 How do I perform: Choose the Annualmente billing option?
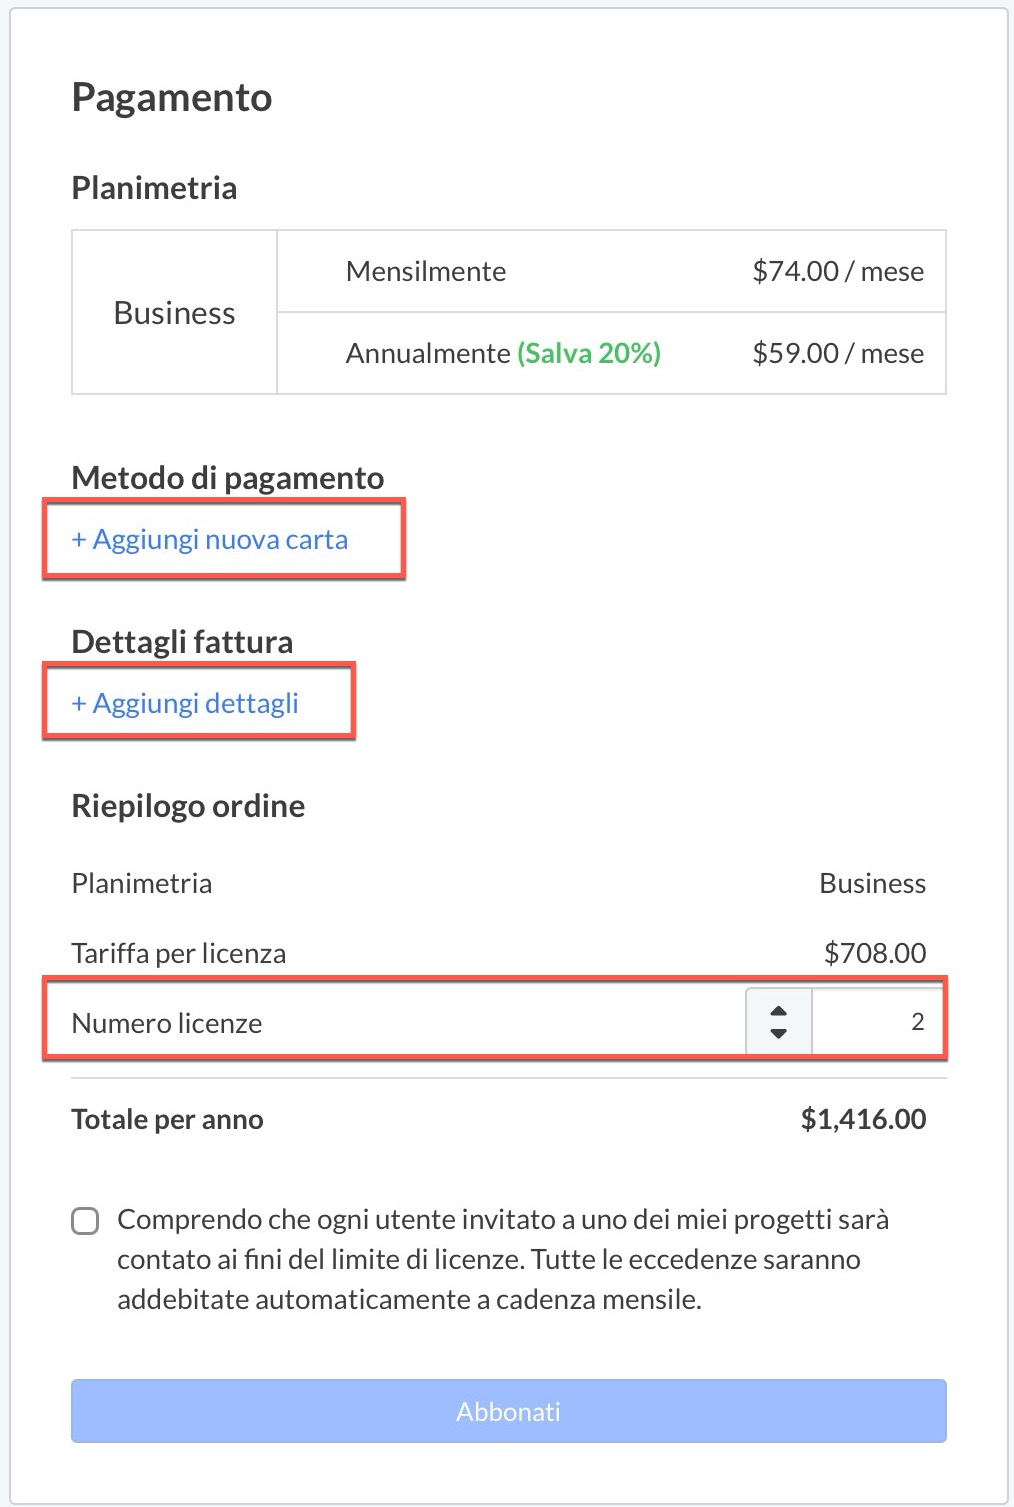[428, 353]
